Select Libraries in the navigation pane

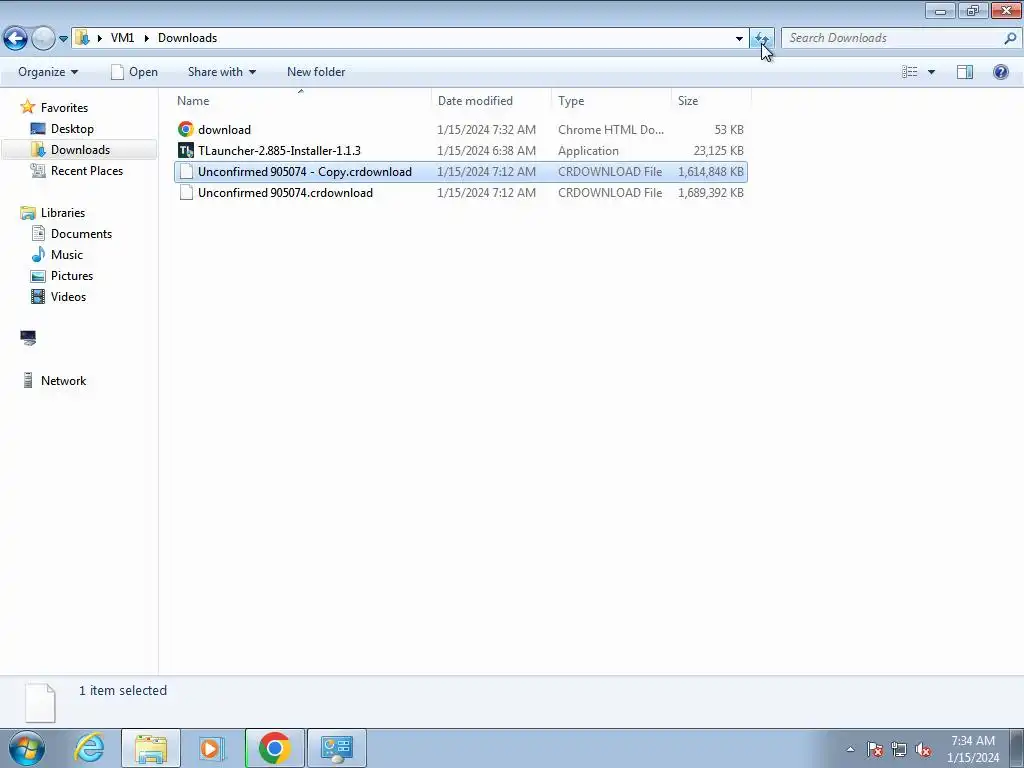(63, 212)
